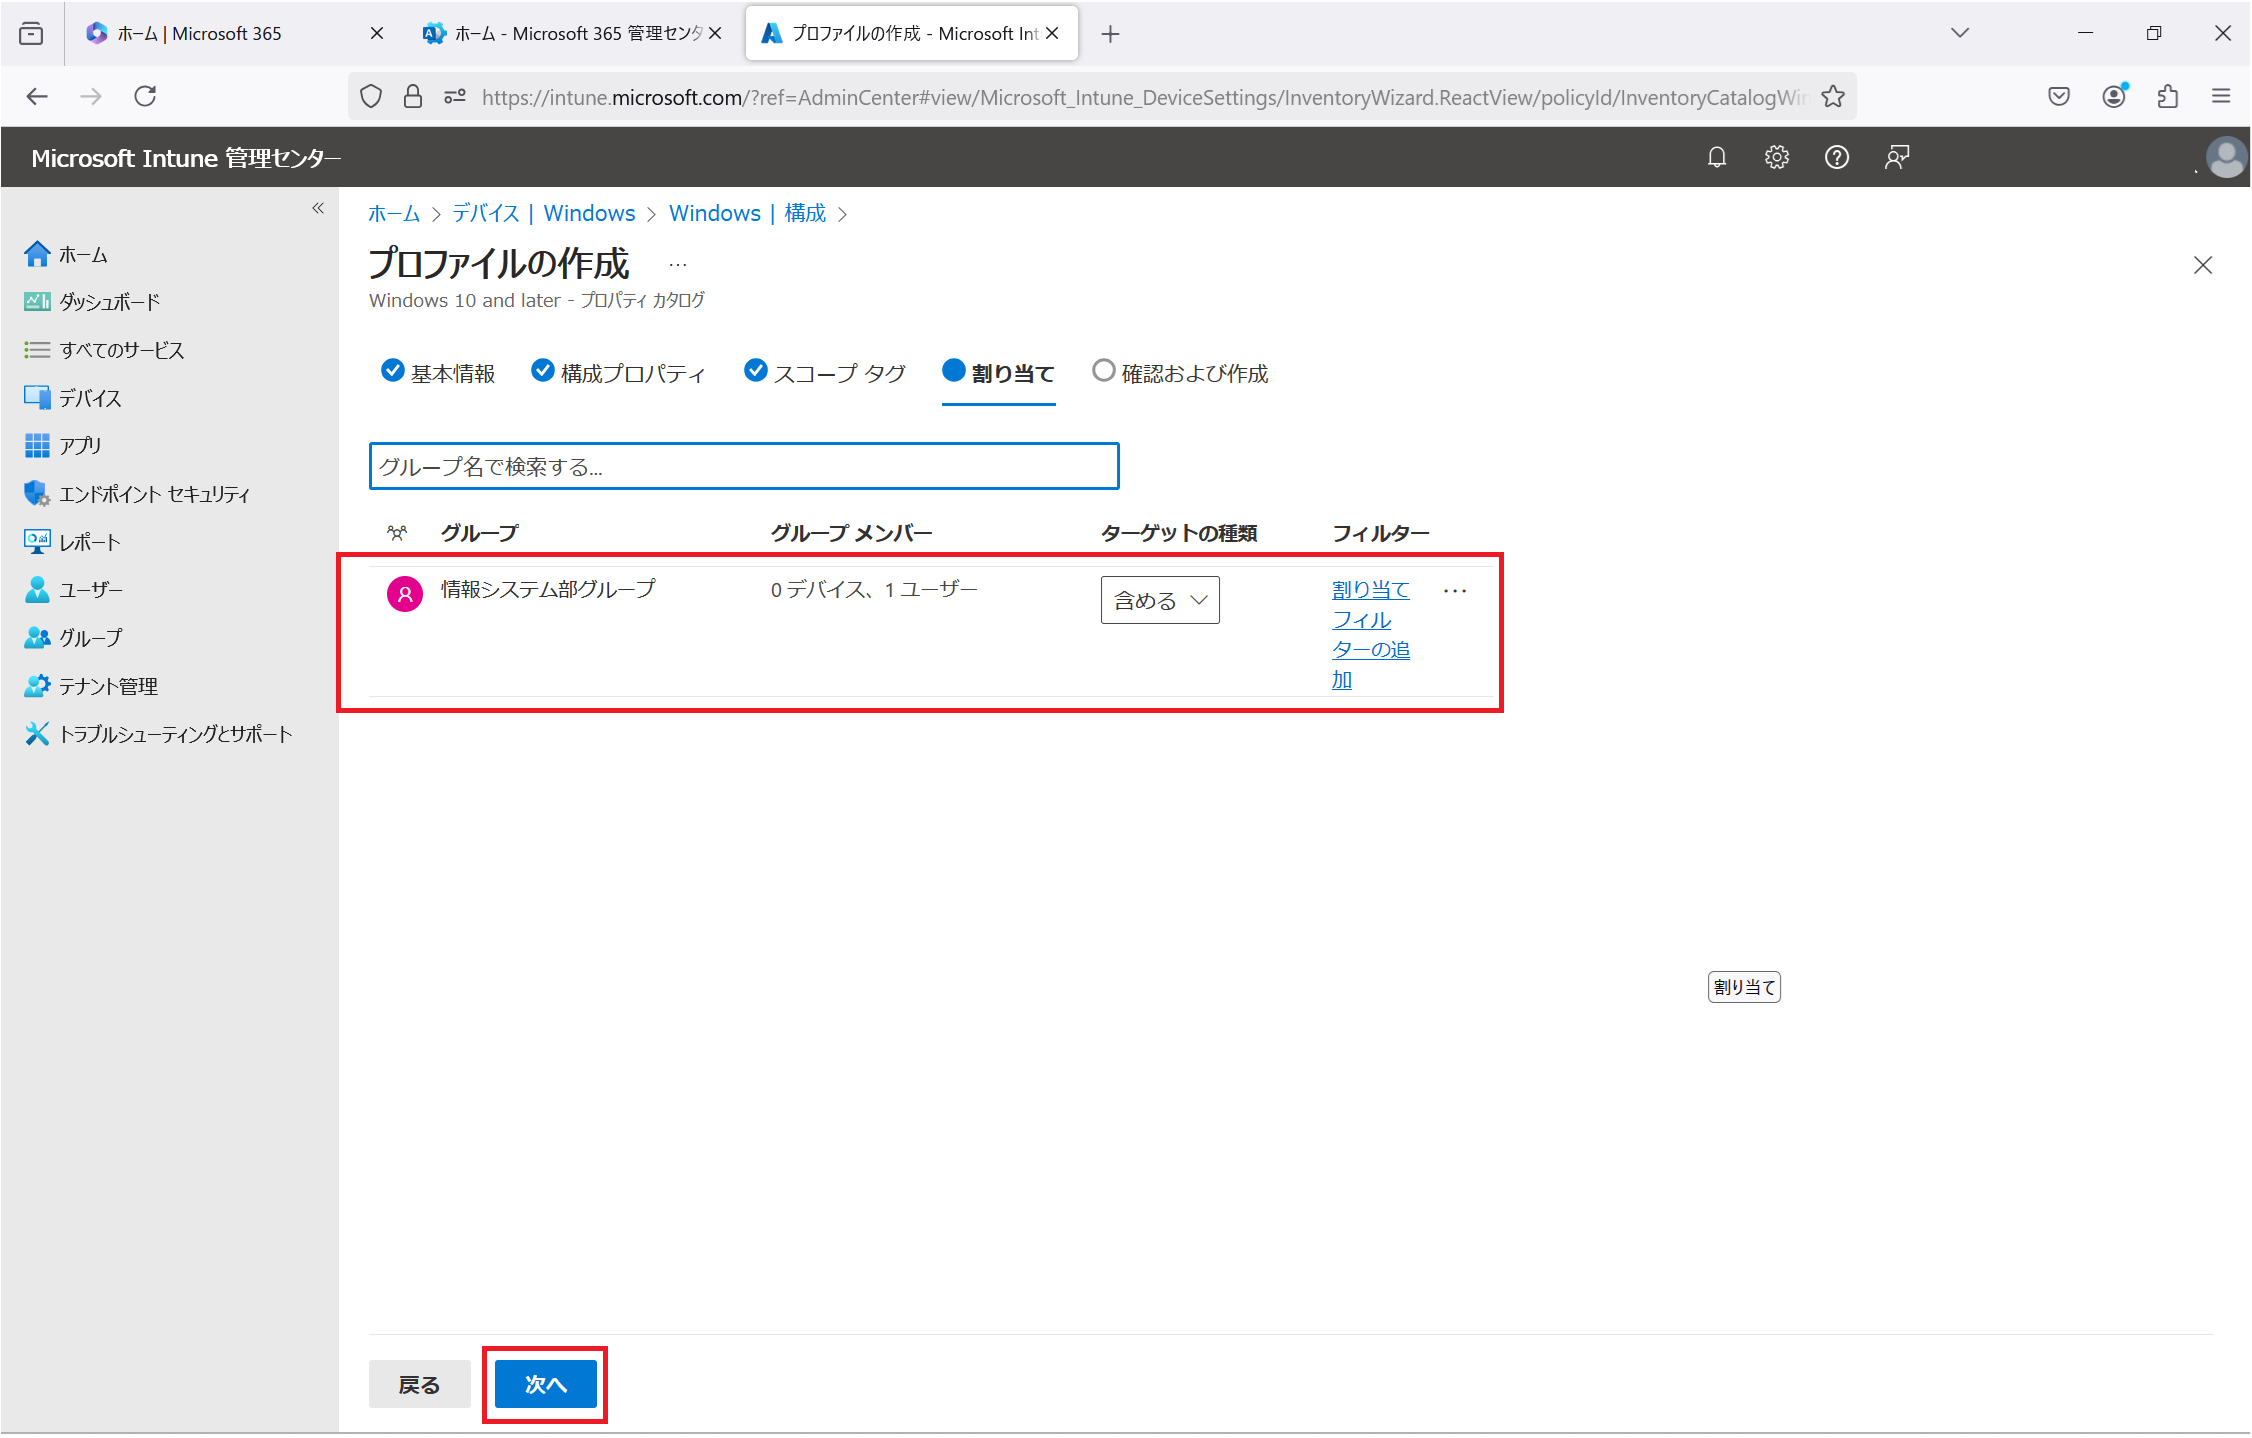Switch to ホーム | Microsoft 365 browser tab
This screenshot has width=2252, height=1438.
click(x=234, y=33)
